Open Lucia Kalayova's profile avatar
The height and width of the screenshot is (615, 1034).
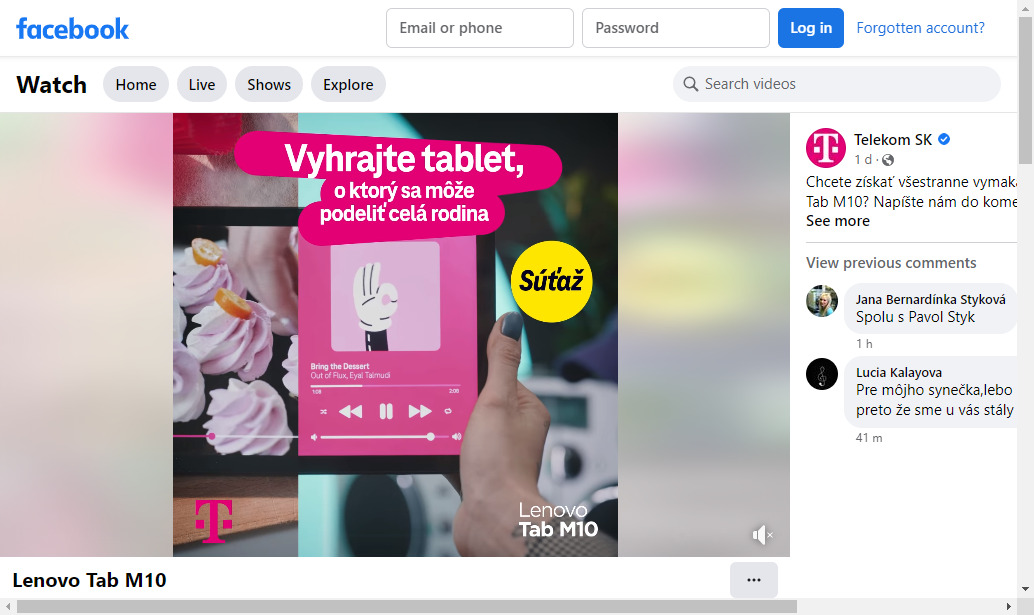coord(822,374)
